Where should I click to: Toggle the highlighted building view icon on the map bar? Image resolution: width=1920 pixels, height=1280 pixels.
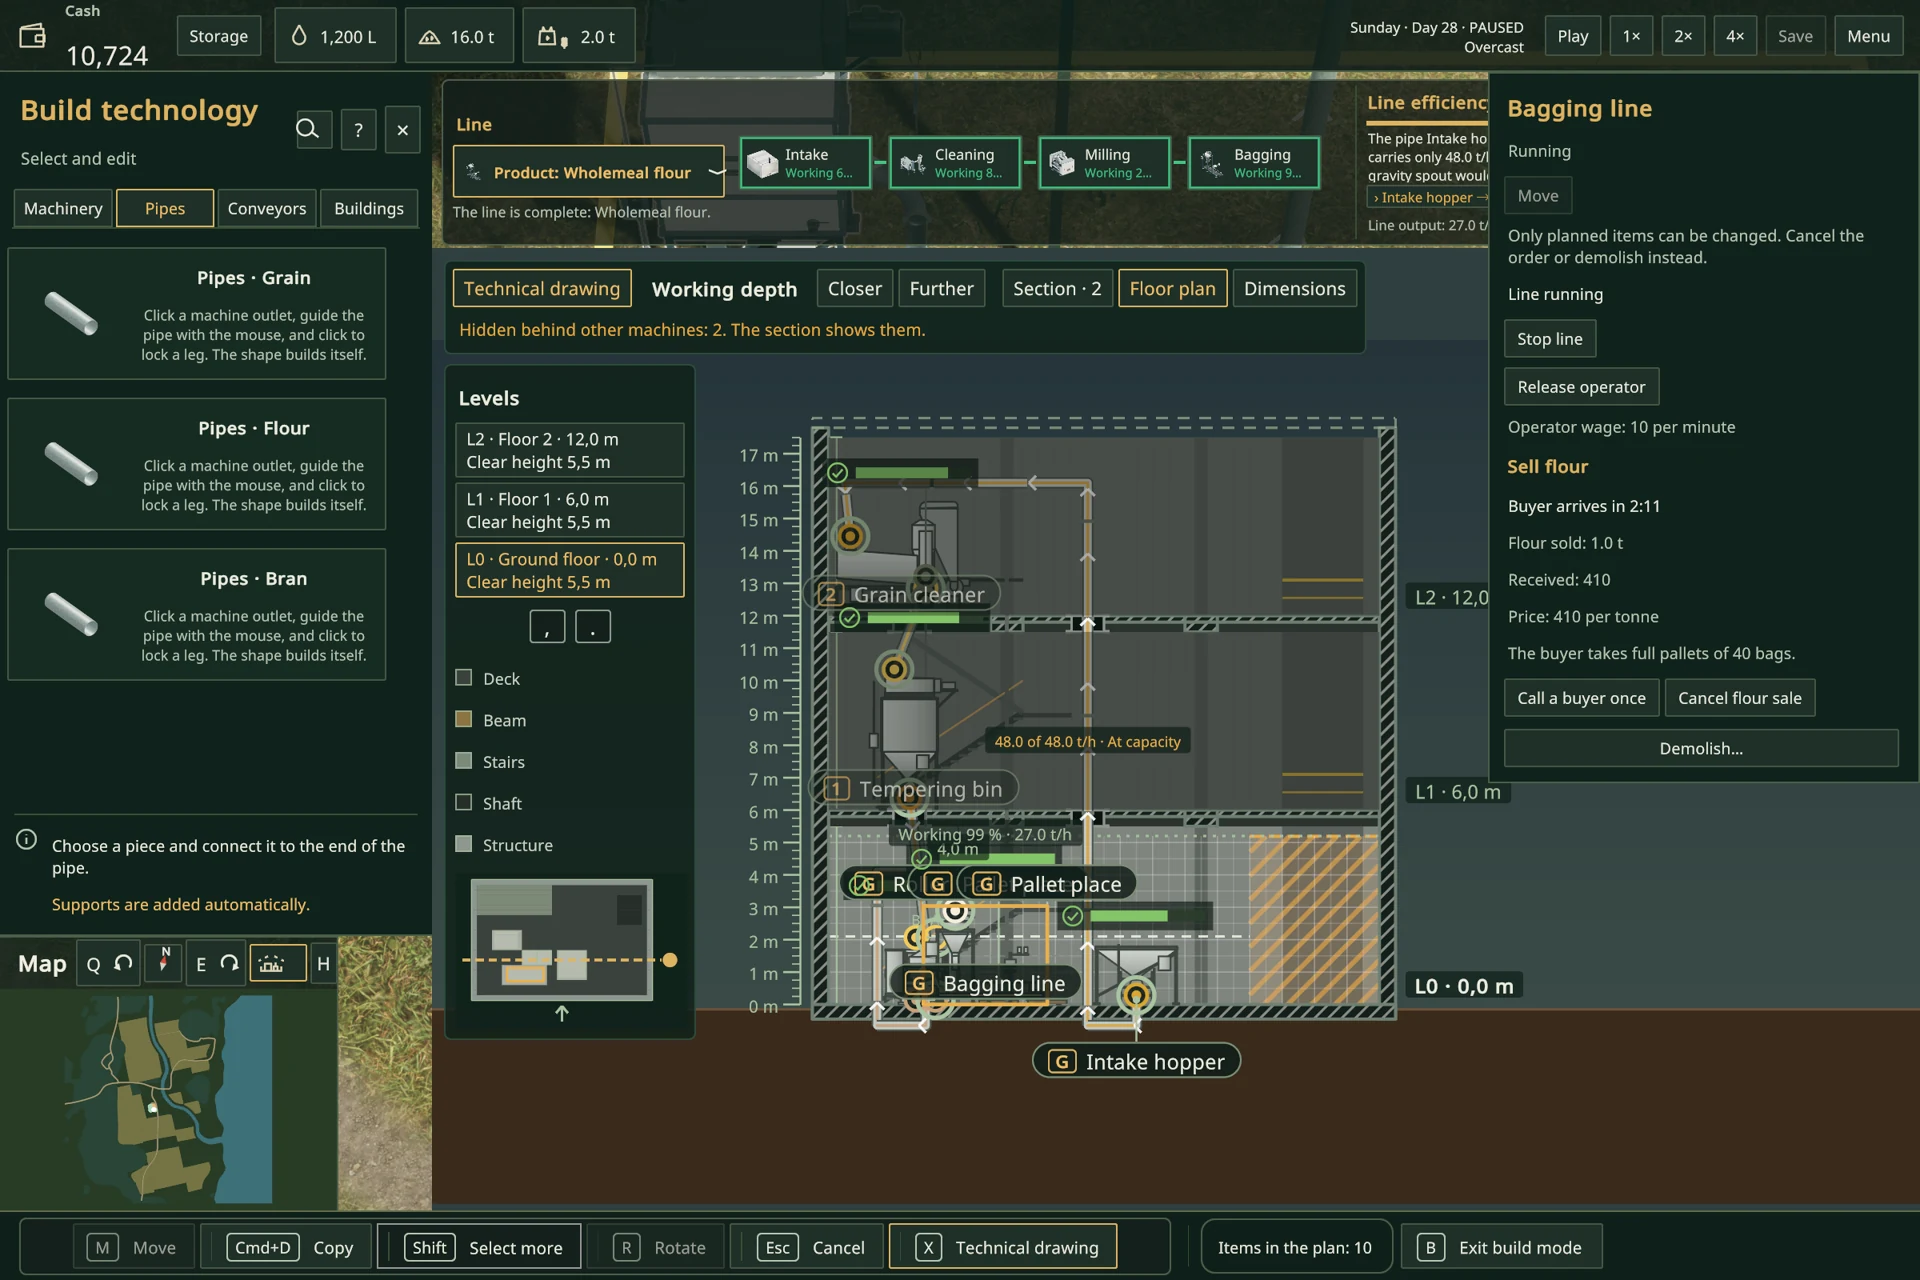pyautogui.click(x=277, y=964)
